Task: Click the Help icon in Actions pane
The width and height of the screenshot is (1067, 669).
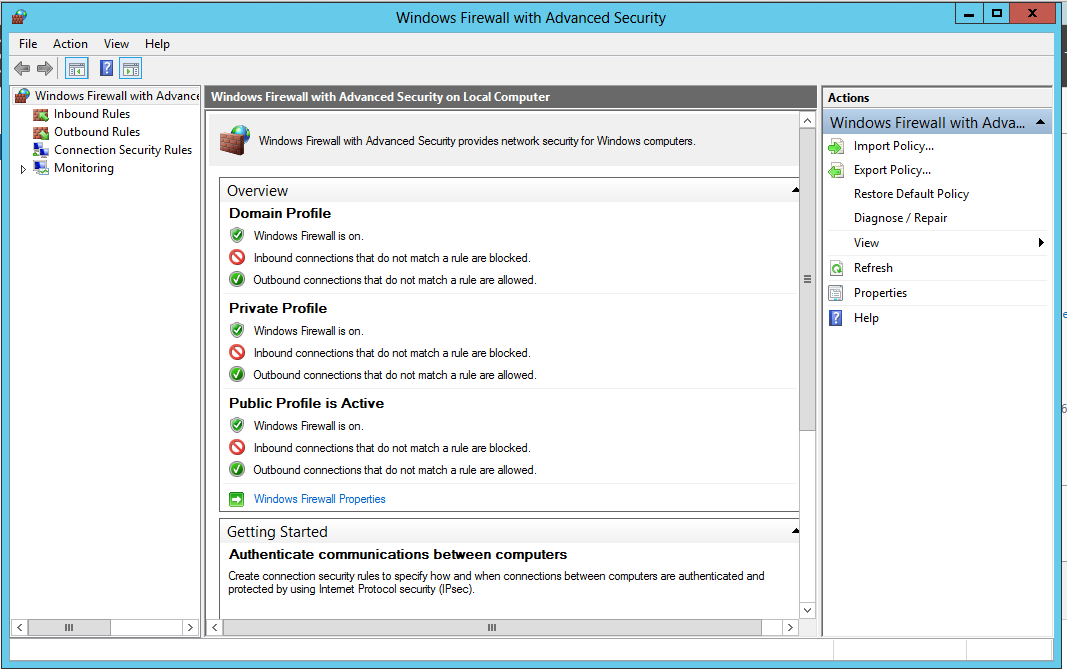Action: point(836,318)
